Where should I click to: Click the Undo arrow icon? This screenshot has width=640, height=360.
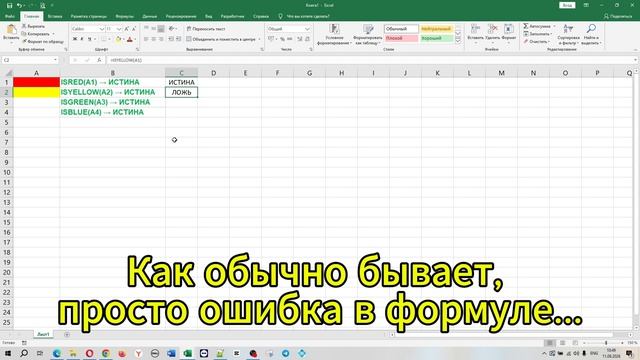tap(19, 5)
